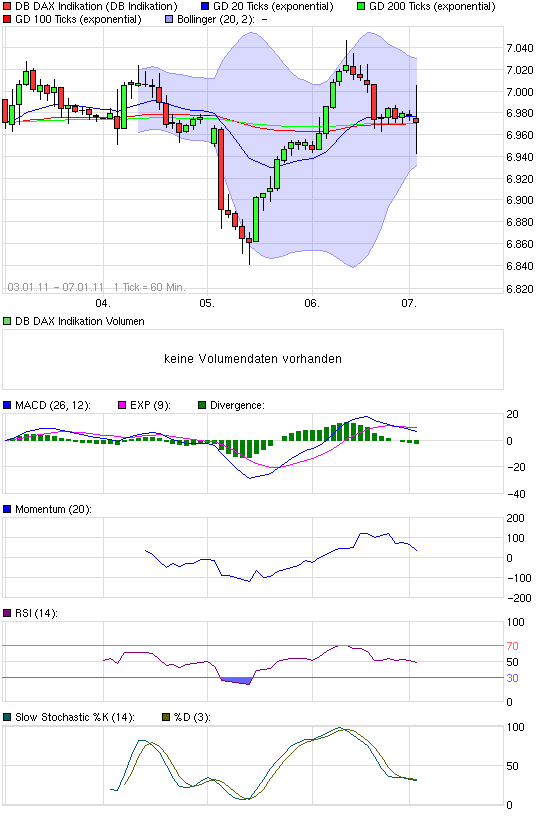545x827 pixels.
Task: Click the 6.940 price axis value
Action: pos(520,157)
